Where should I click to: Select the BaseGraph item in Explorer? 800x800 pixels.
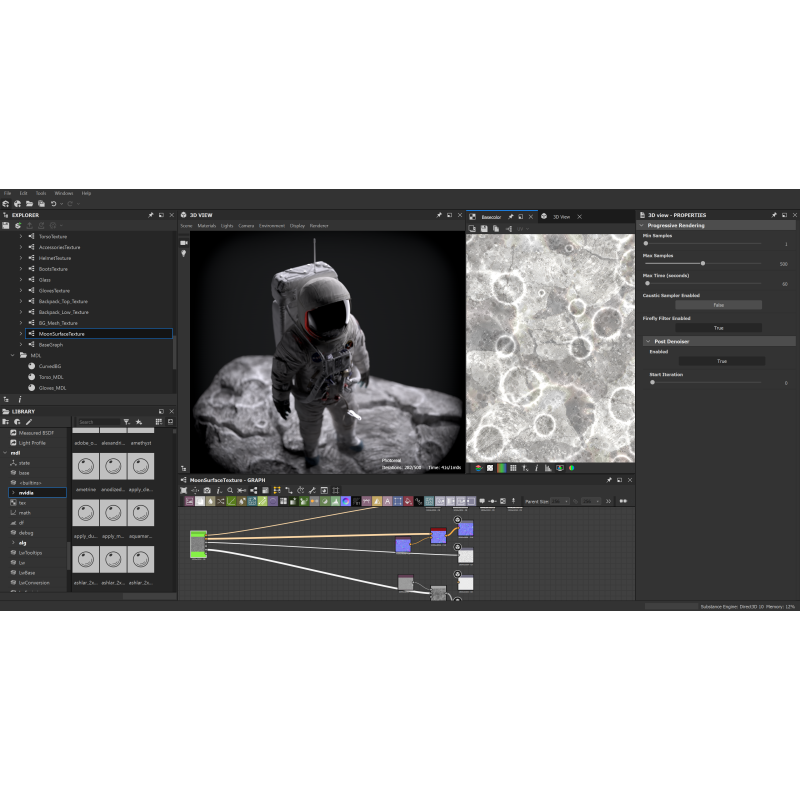pos(51,344)
